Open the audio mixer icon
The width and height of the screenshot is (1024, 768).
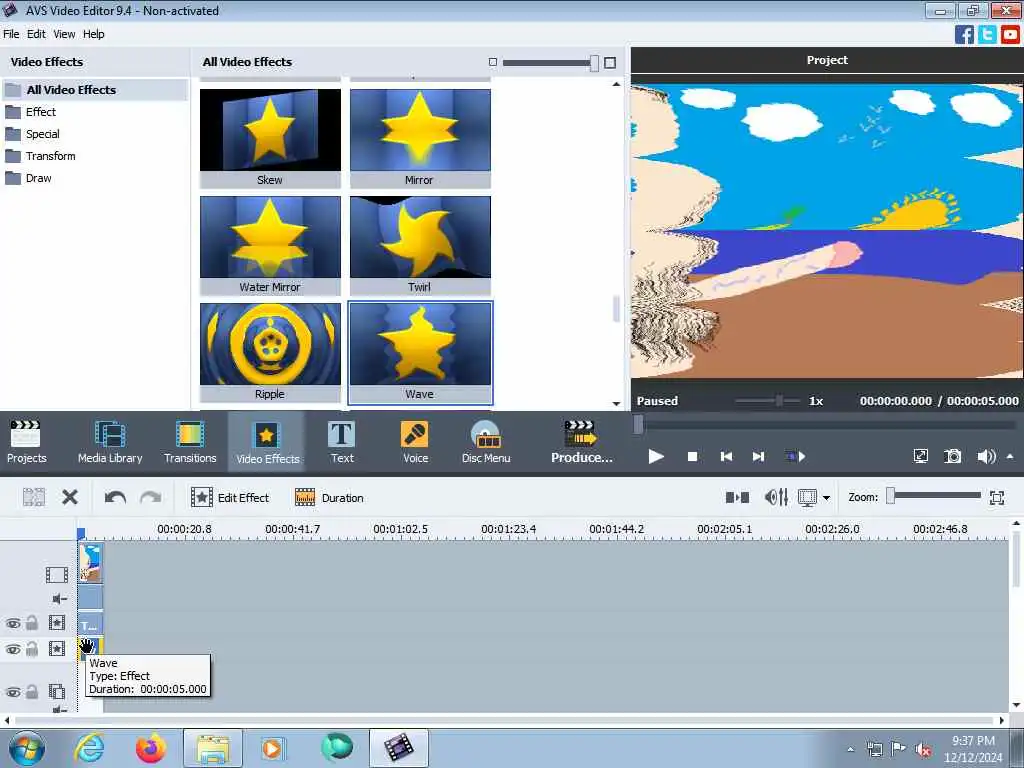(x=776, y=498)
